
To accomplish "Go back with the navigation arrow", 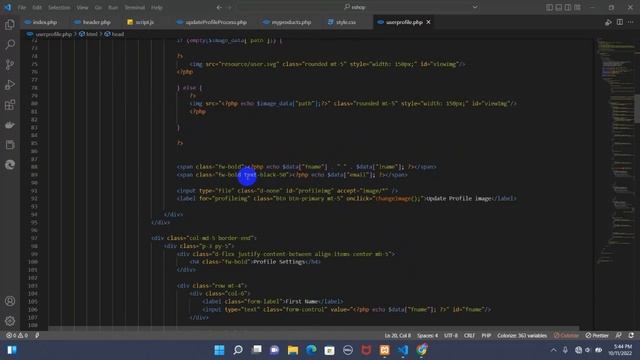I will [x=219, y=7].
